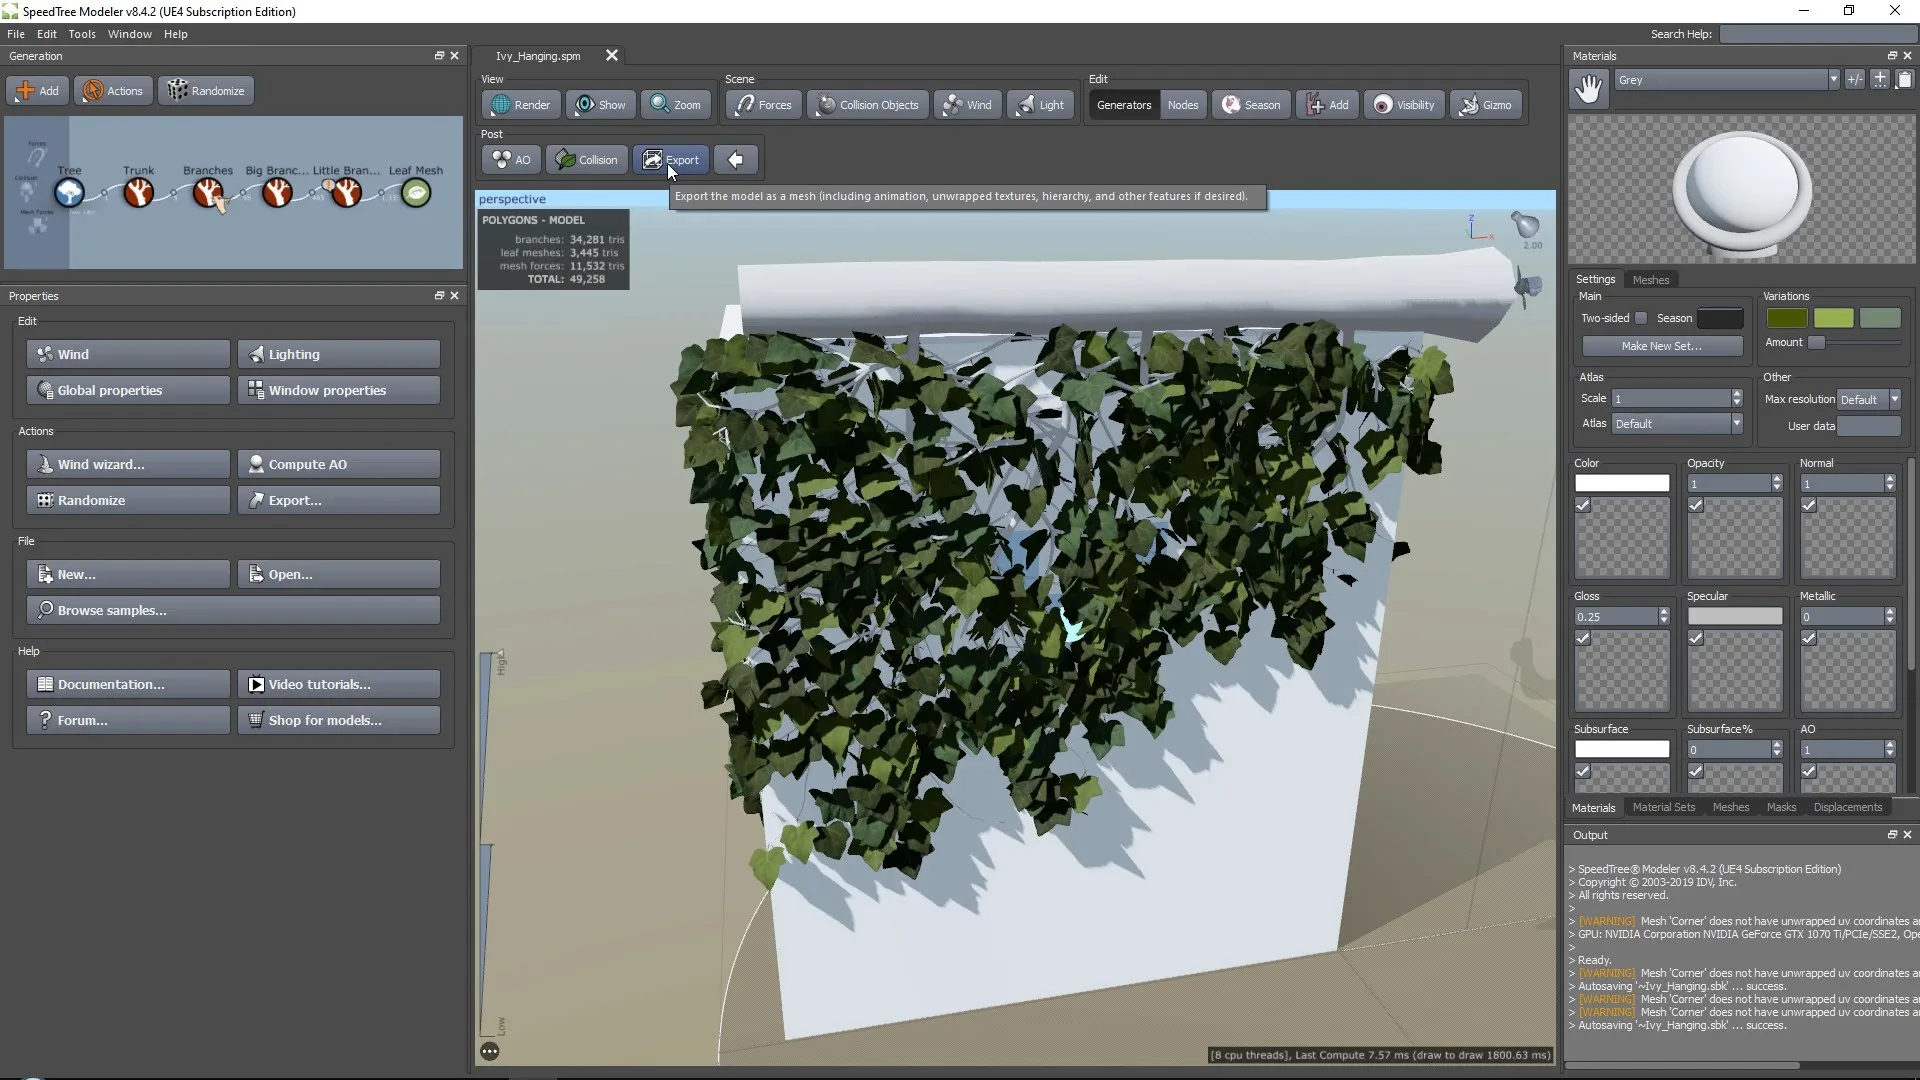The height and width of the screenshot is (1080, 1920).
Task: Expand the Atlas dropdown
Action: click(1737, 422)
